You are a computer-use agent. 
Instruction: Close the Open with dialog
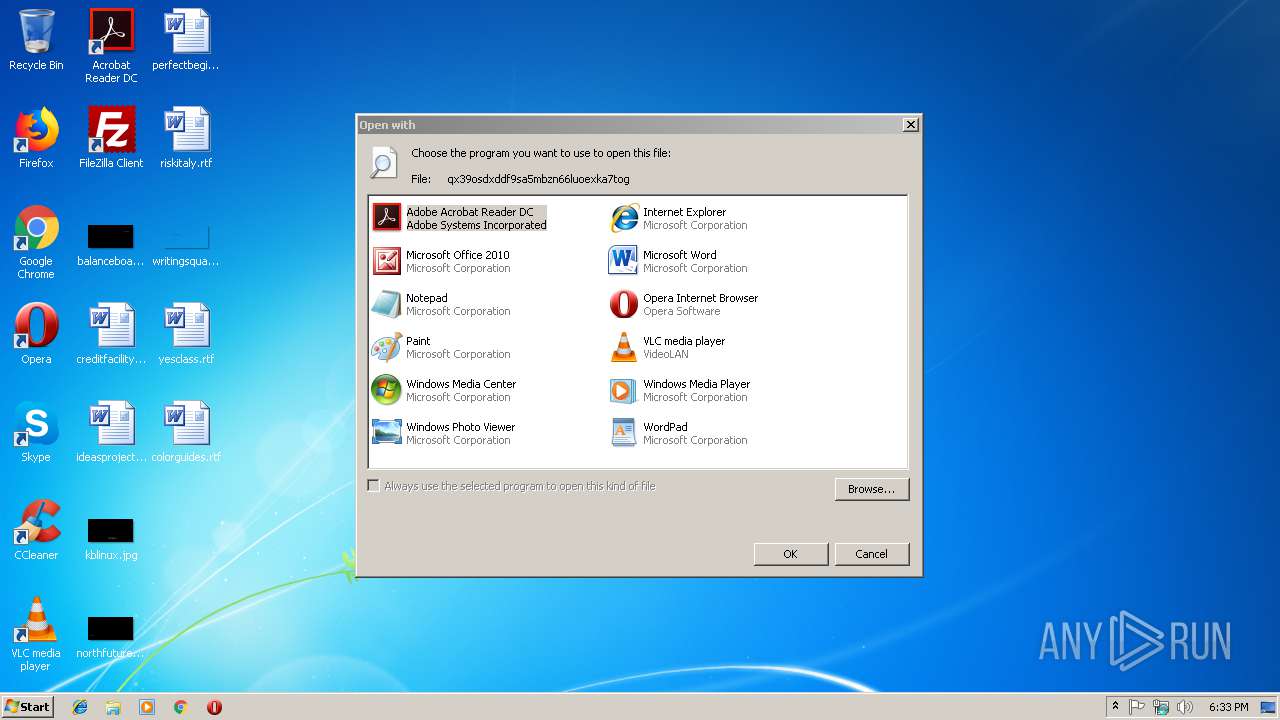pyautogui.click(x=910, y=125)
